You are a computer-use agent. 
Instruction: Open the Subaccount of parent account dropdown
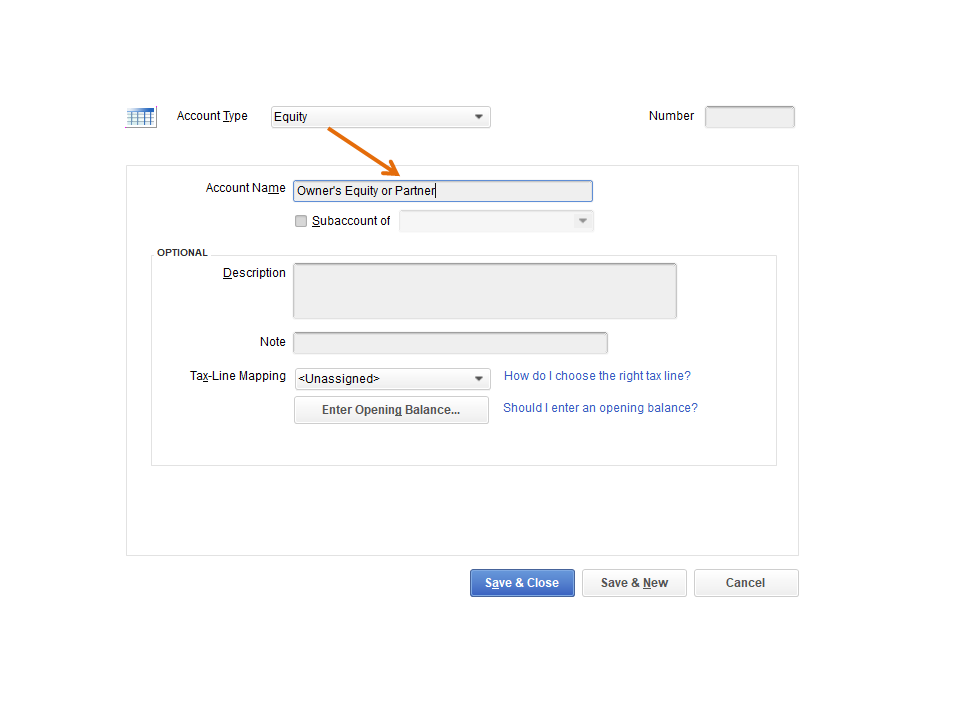[496, 221]
